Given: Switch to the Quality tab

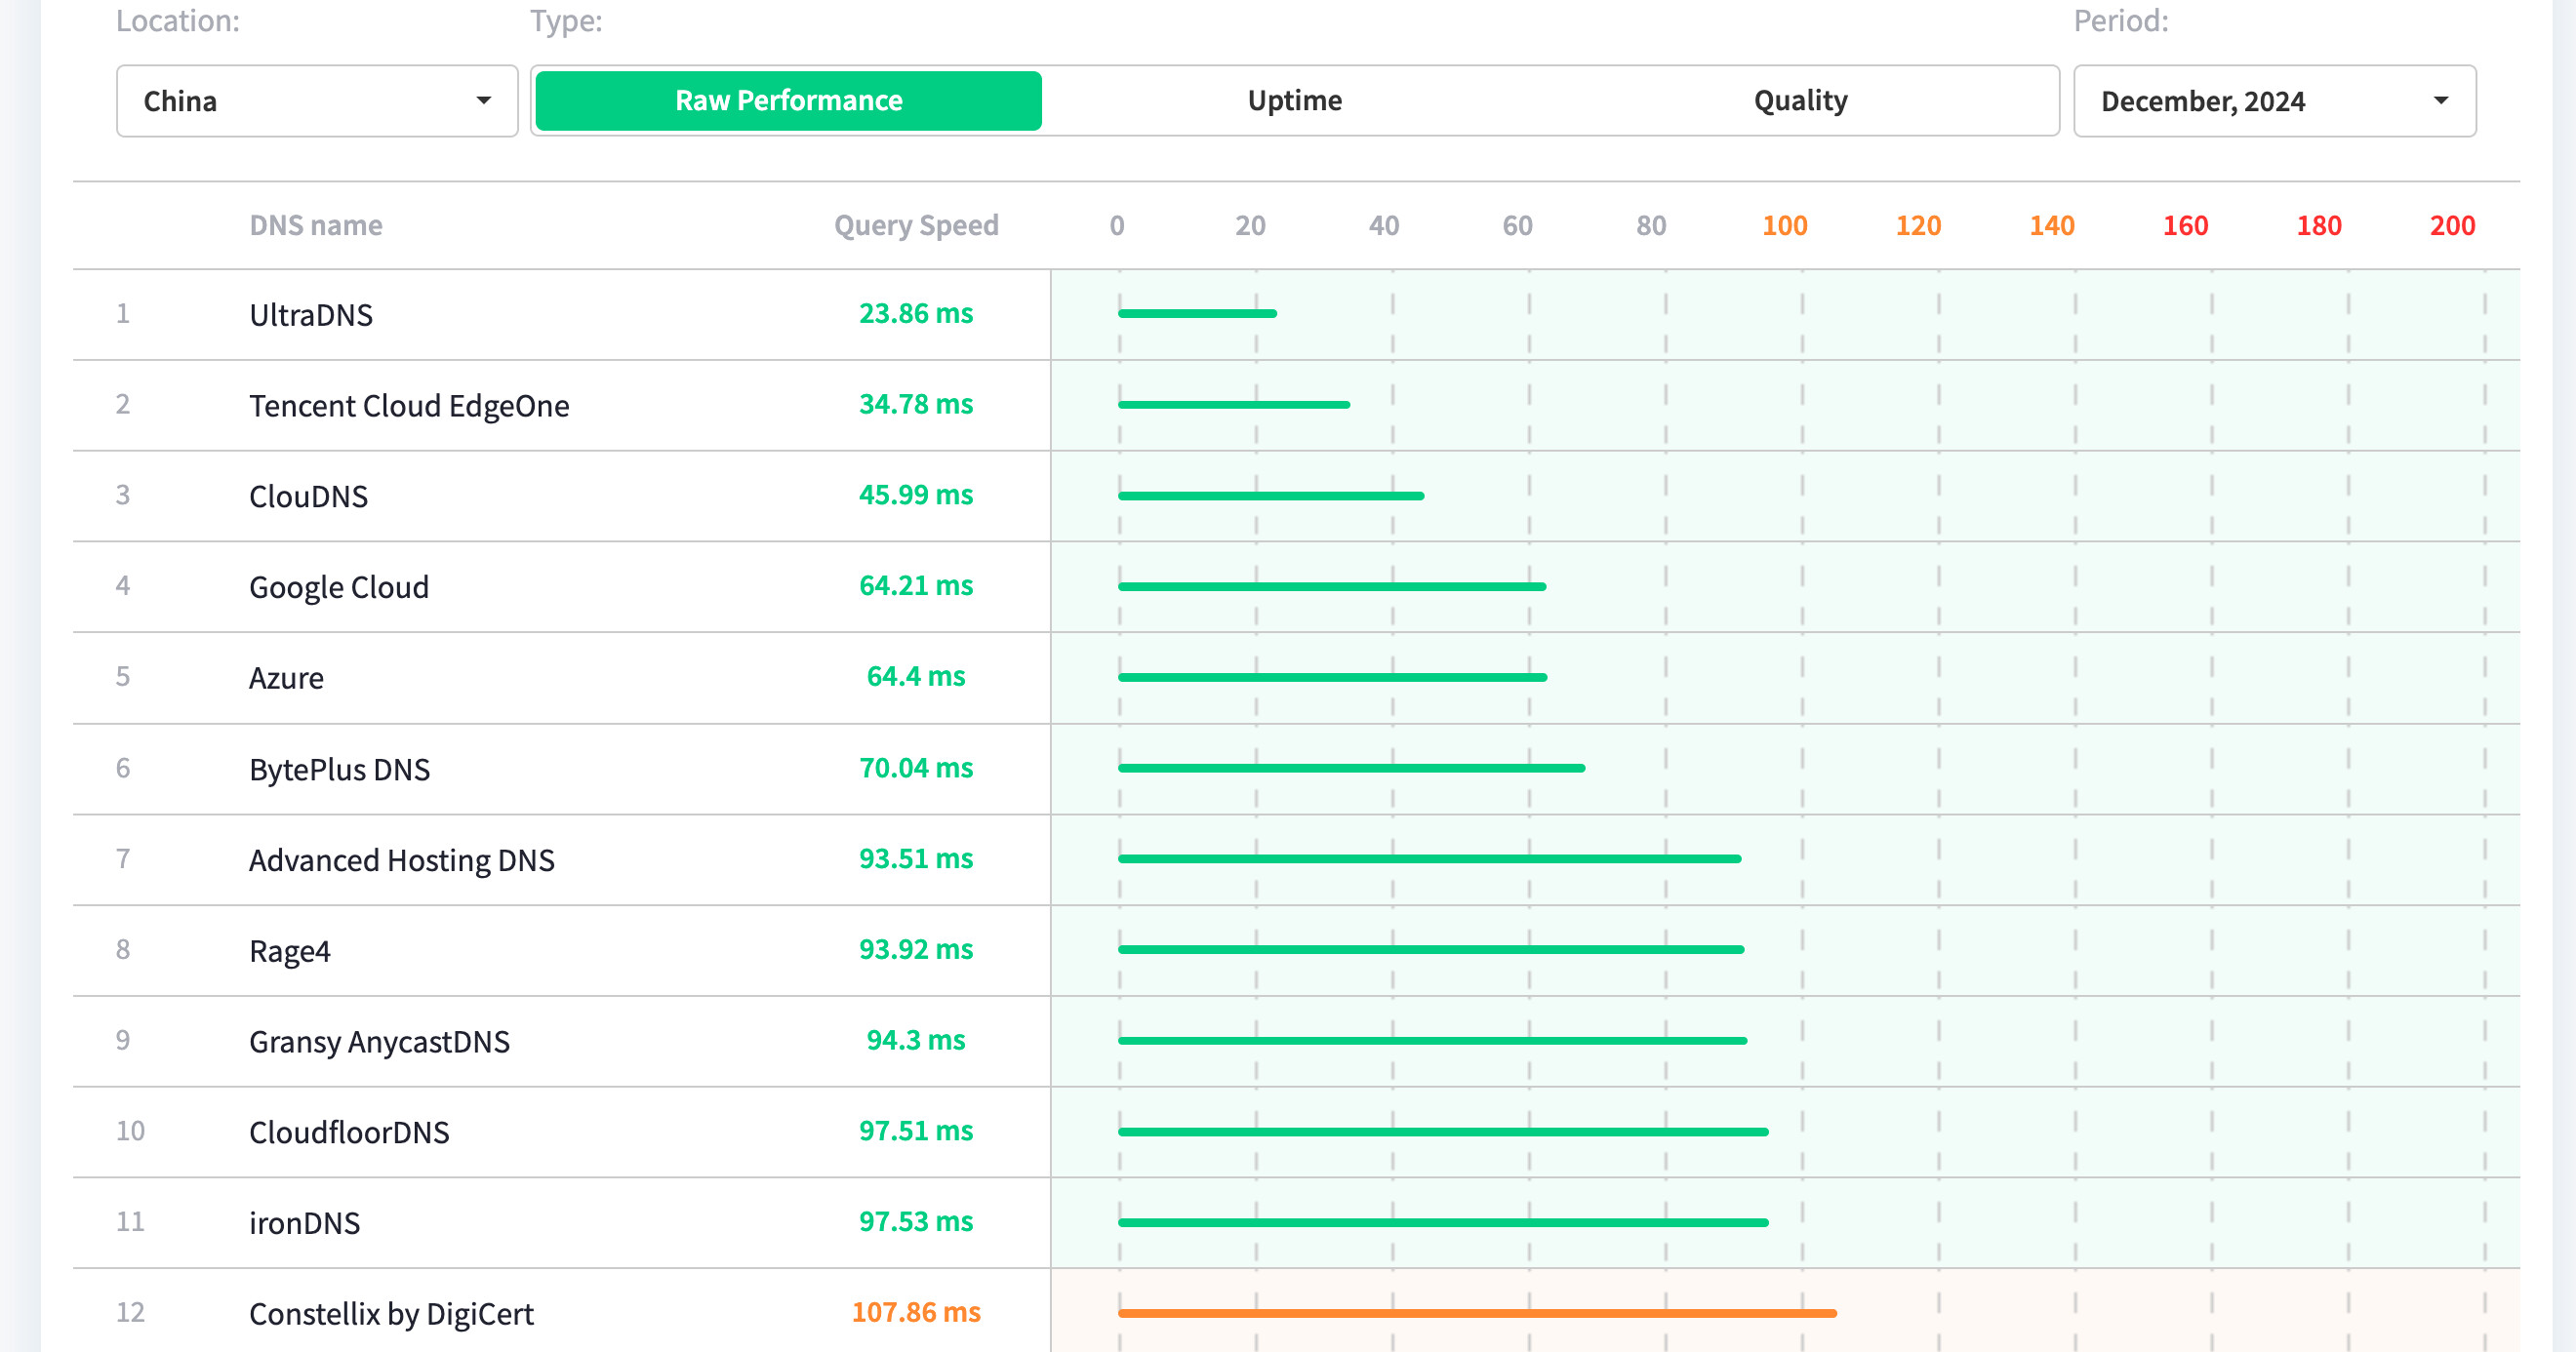Looking at the screenshot, I should click(x=1800, y=101).
